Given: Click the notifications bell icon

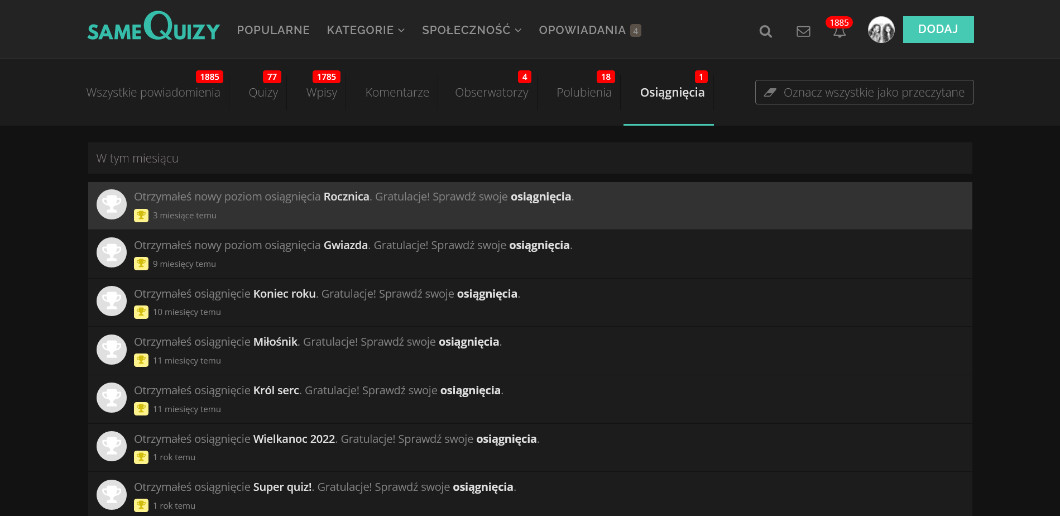Looking at the screenshot, I should point(839,32).
